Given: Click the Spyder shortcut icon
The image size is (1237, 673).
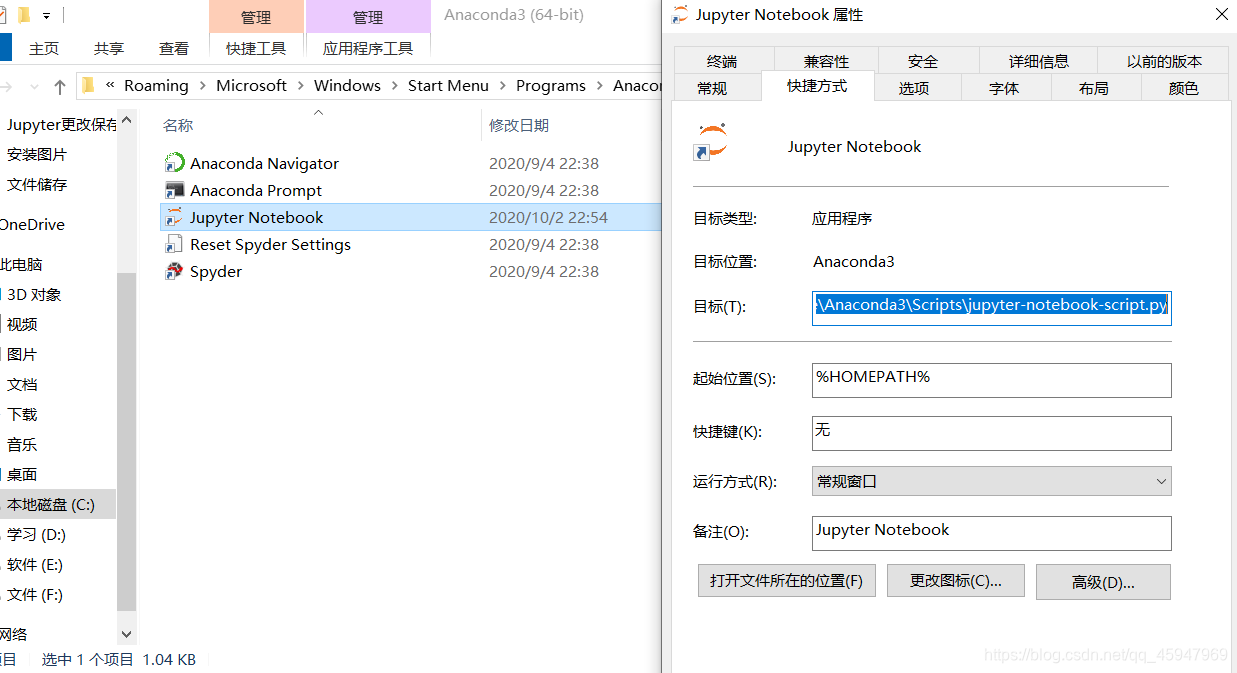Looking at the screenshot, I should click(x=175, y=271).
